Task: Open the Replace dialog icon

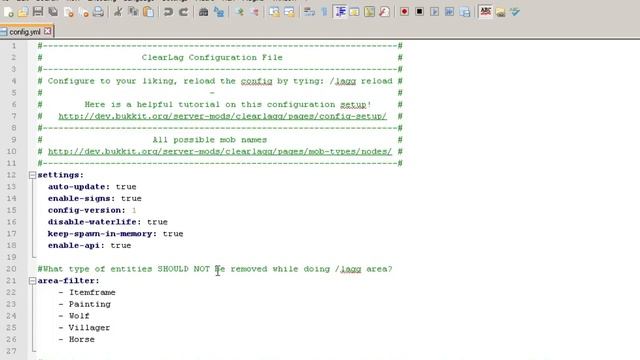Action: pyautogui.click(x=219, y=12)
